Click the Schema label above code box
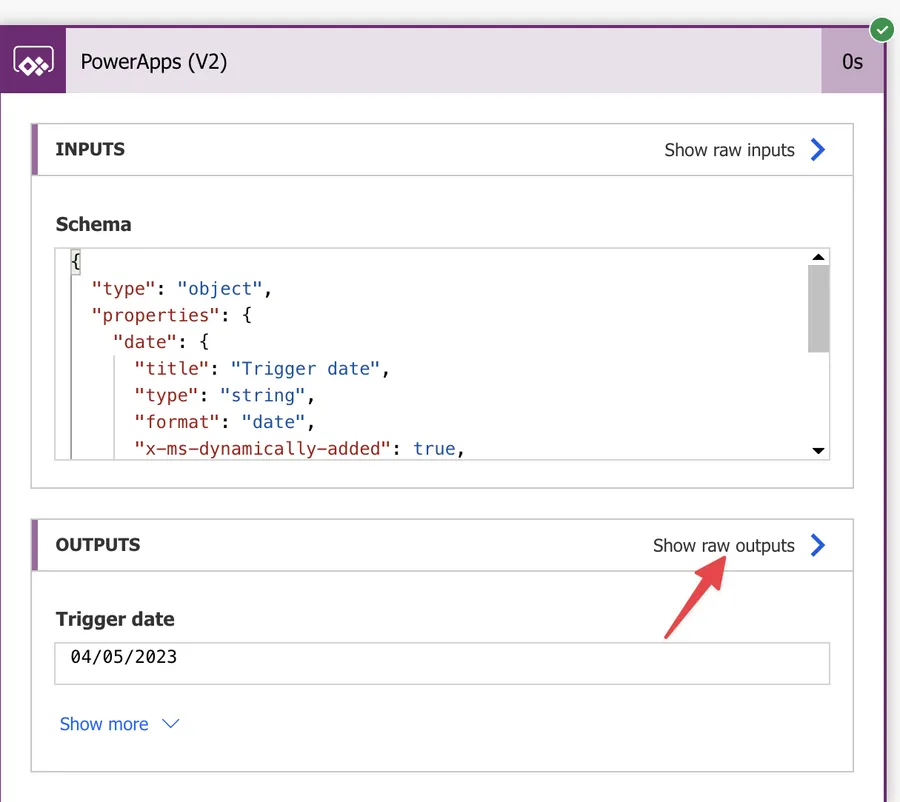This screenshot has width=900, height=802. click(x=93, y=224)
